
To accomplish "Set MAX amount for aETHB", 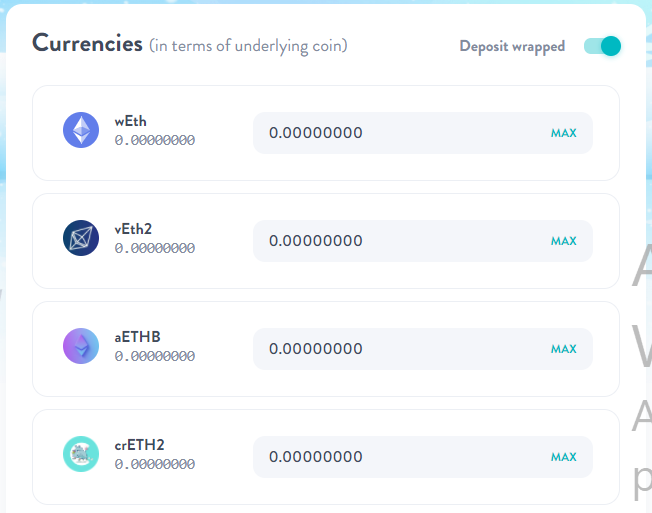I will coord(563,349).
